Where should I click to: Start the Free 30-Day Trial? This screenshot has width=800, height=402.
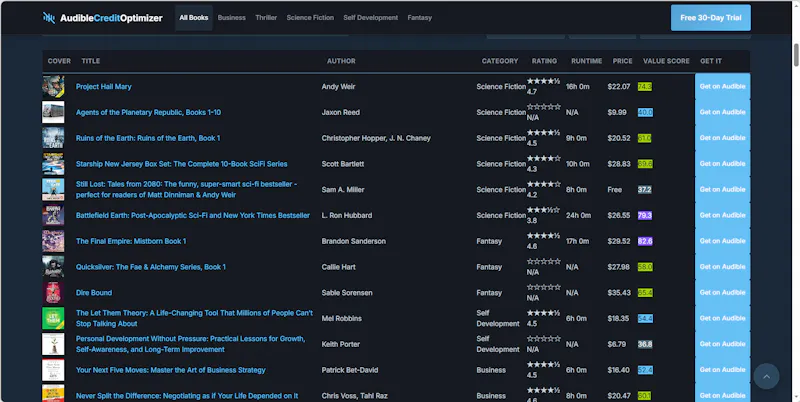point(711,18)
